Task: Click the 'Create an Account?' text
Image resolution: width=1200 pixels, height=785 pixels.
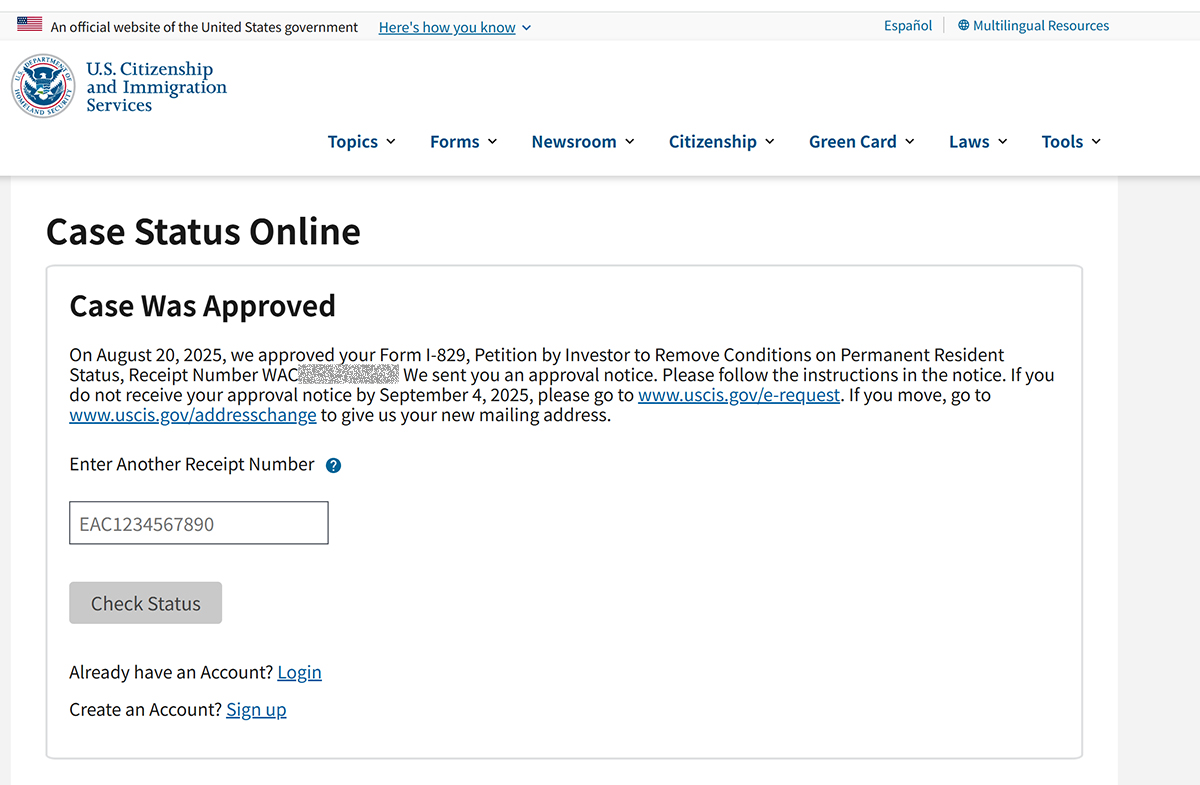Action: point(146,710)
